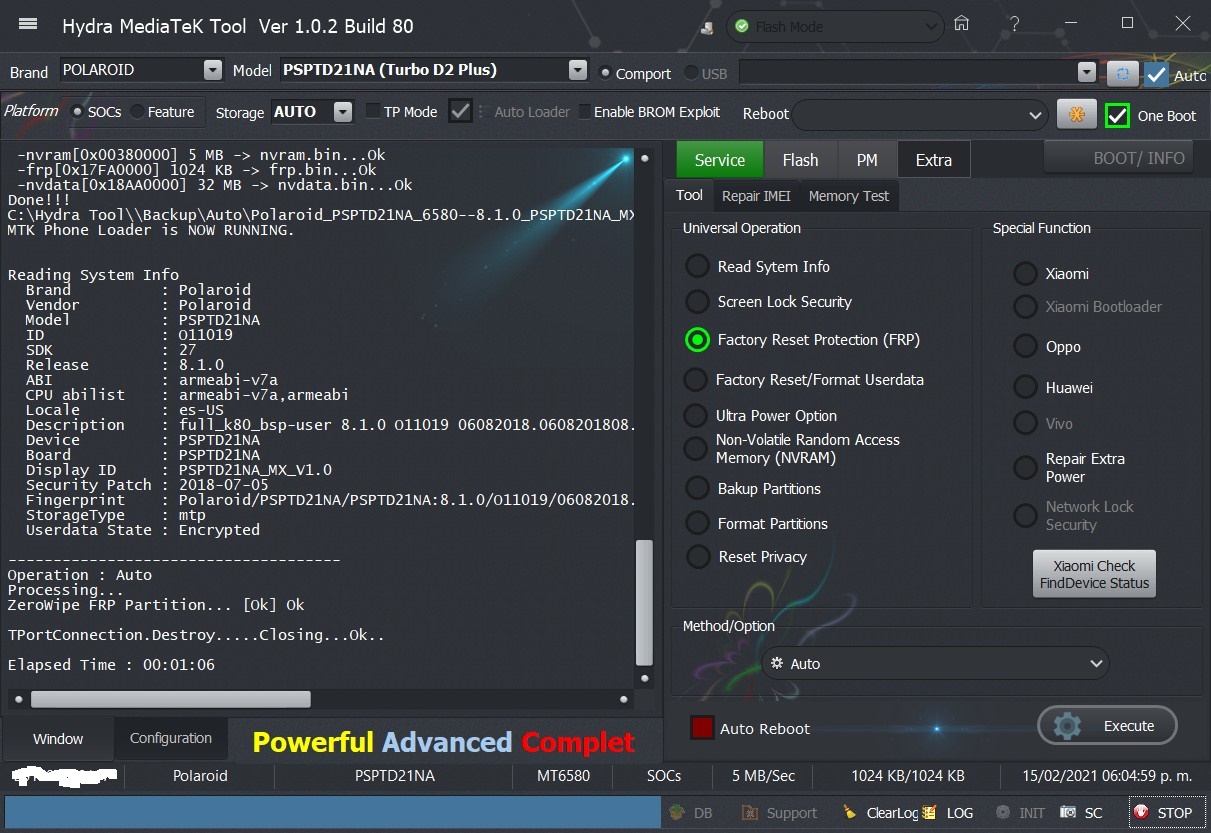Select Format Partitions option
1211x833 pixels.
697,523
